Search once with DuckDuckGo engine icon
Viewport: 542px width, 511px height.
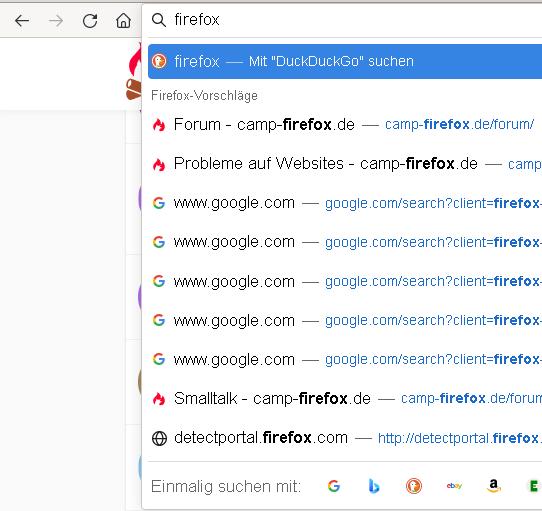[414, 486]
